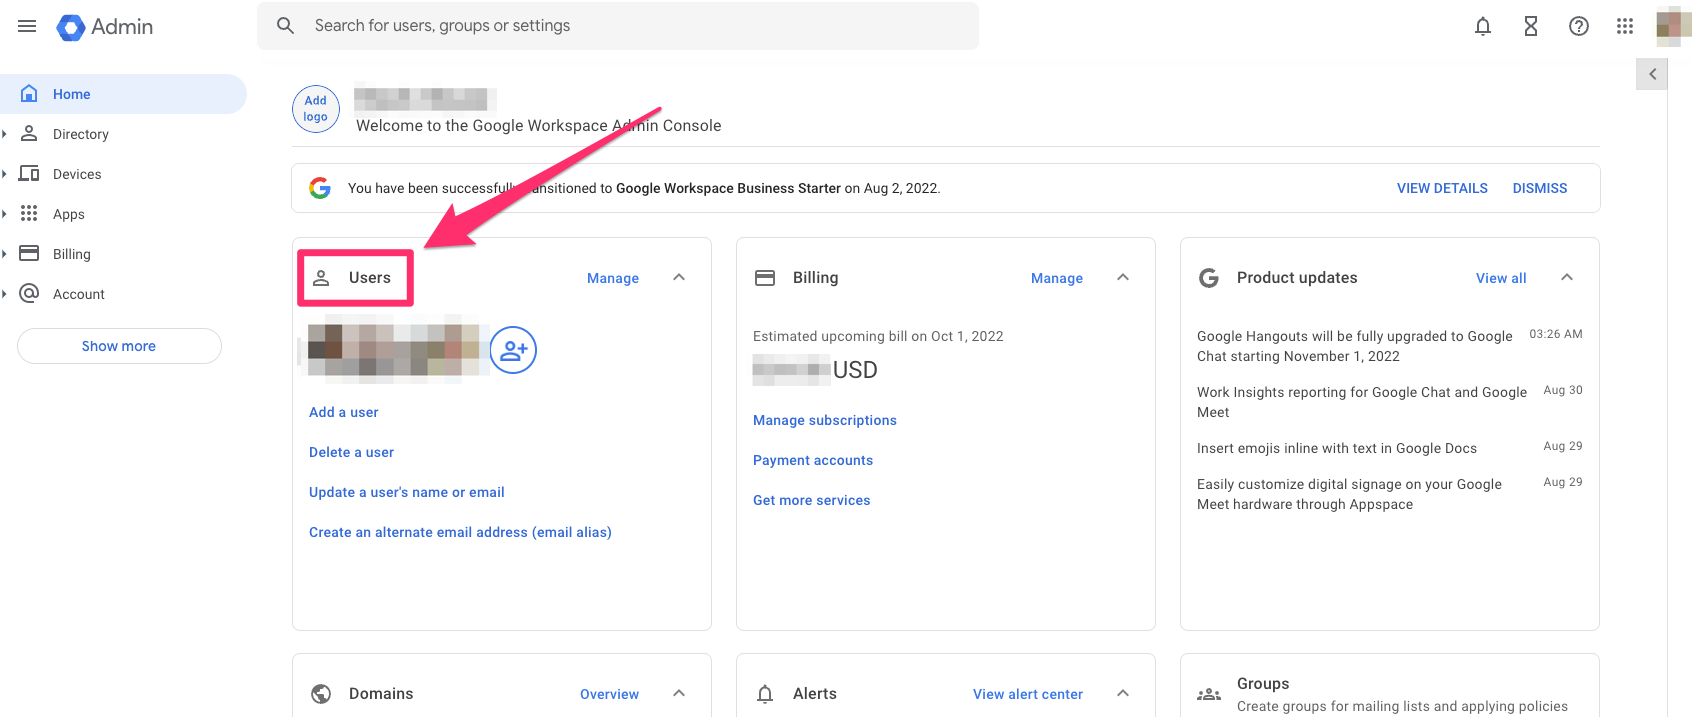Screen dimensions: 1693x717
Task: Click the Show more button
Action: 119,346
